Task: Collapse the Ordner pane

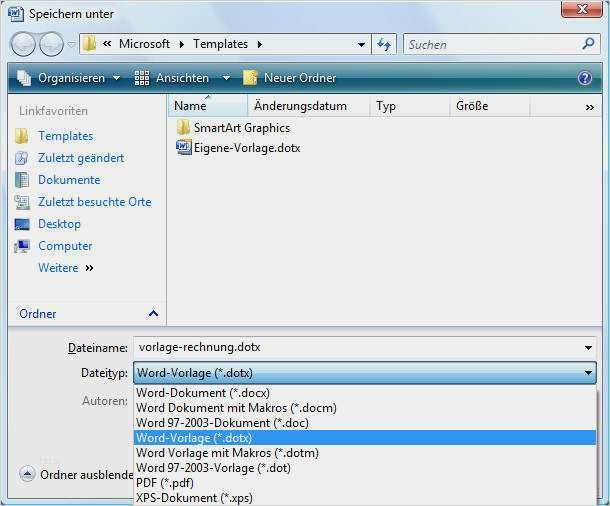Action: click(x=153, y=314)
